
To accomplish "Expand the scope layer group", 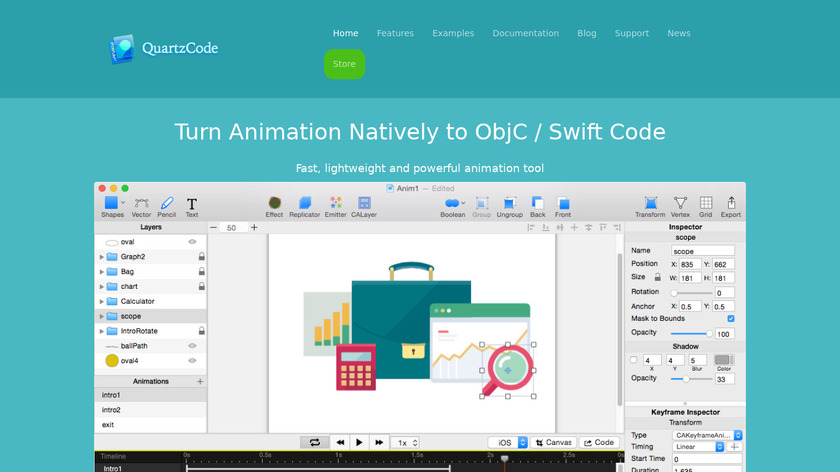I will pos(102,317).
